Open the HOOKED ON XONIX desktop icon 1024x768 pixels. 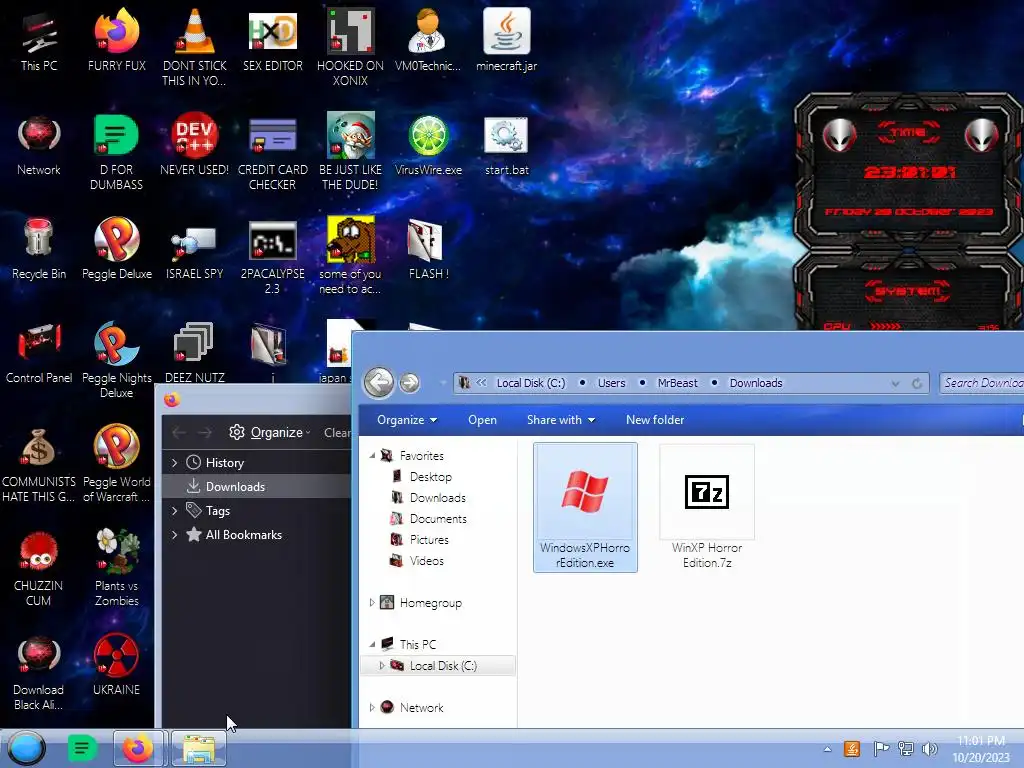[x=350, y=47]
